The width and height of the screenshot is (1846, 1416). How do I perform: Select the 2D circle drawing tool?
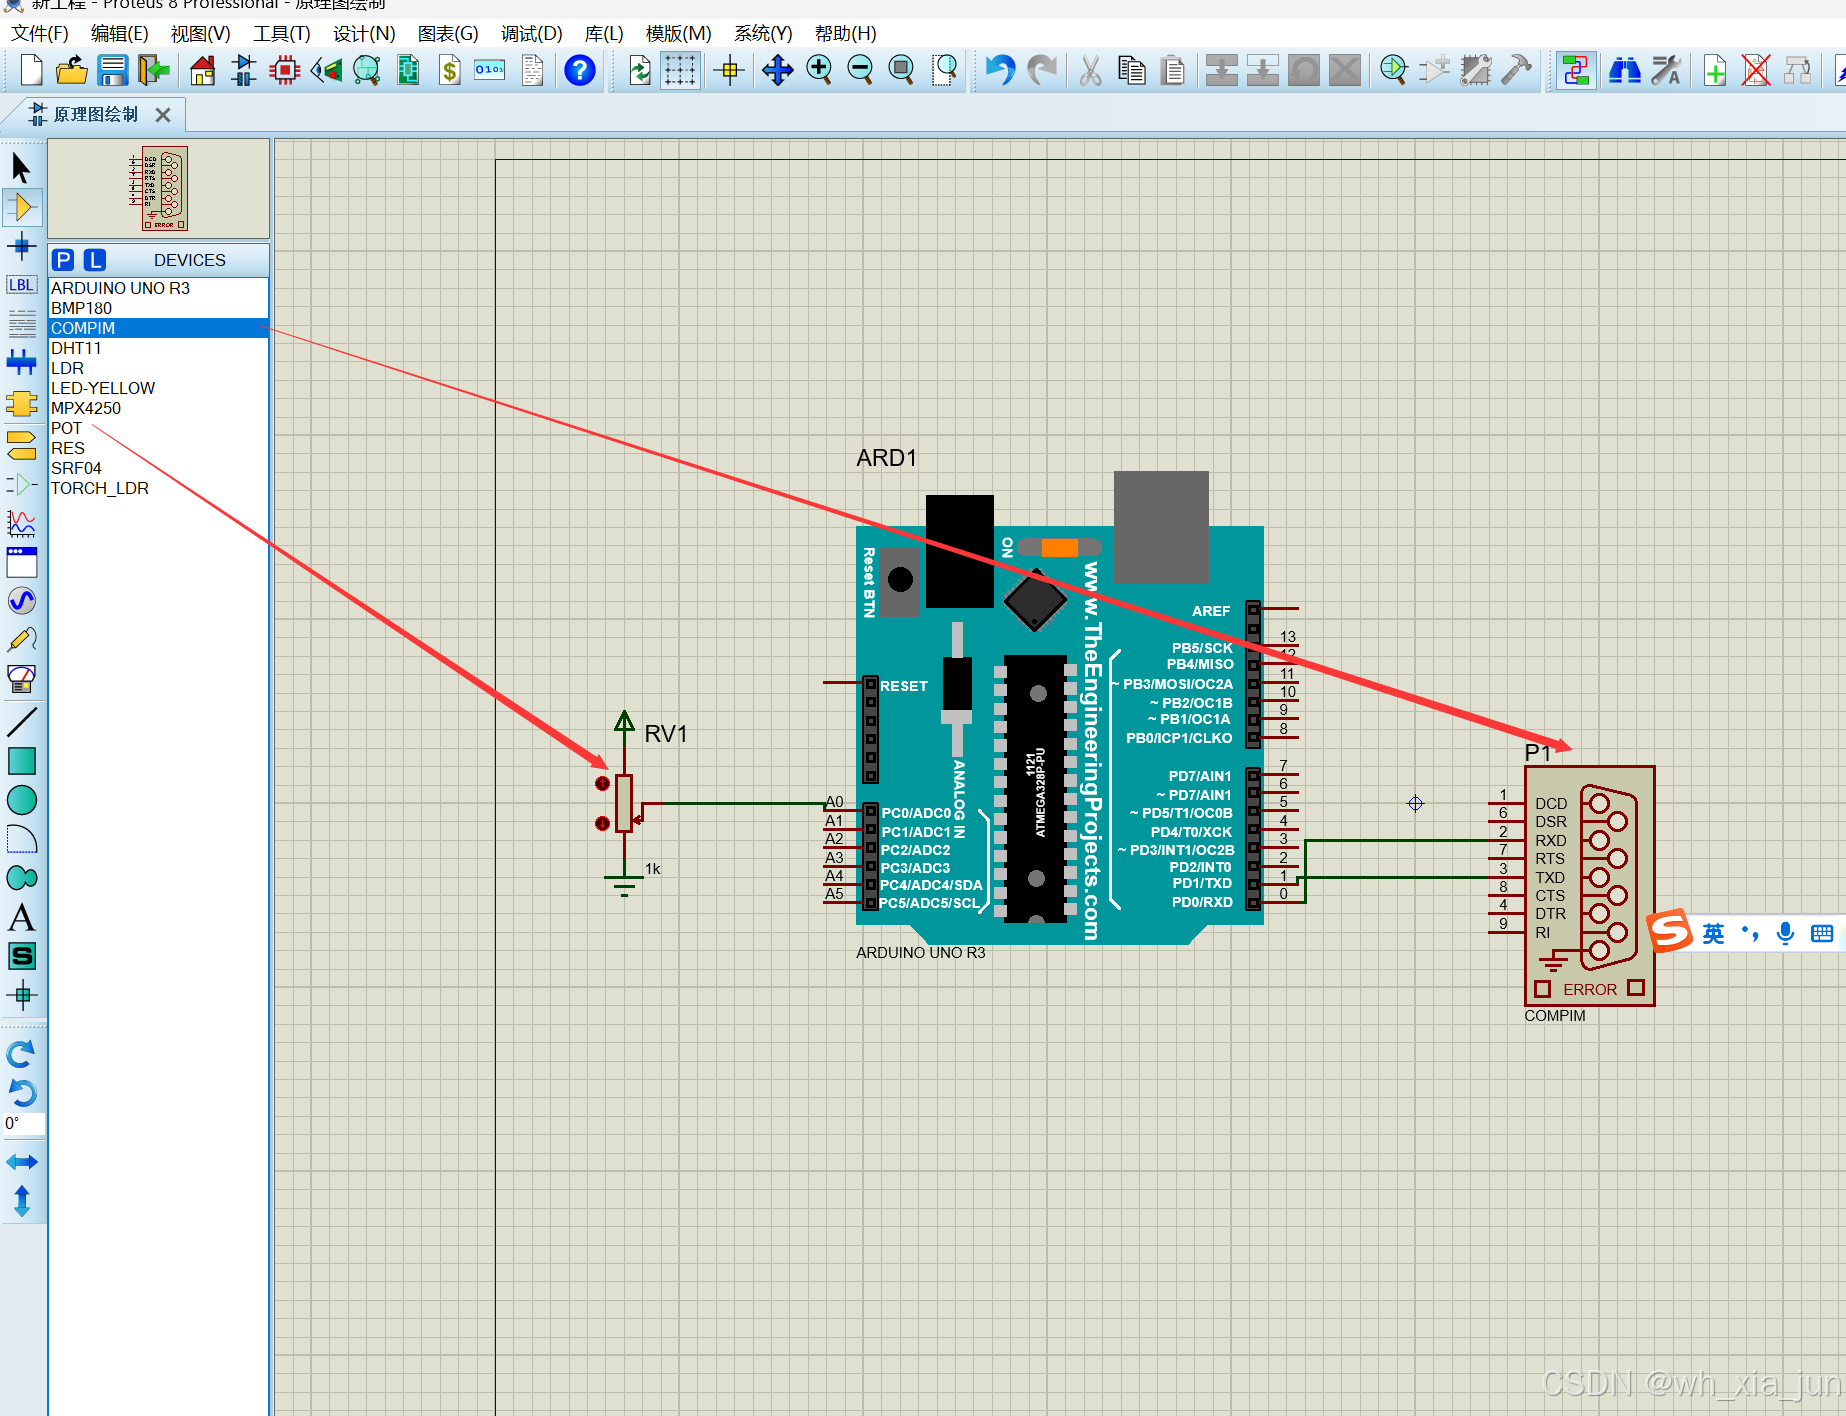[21, 800]
